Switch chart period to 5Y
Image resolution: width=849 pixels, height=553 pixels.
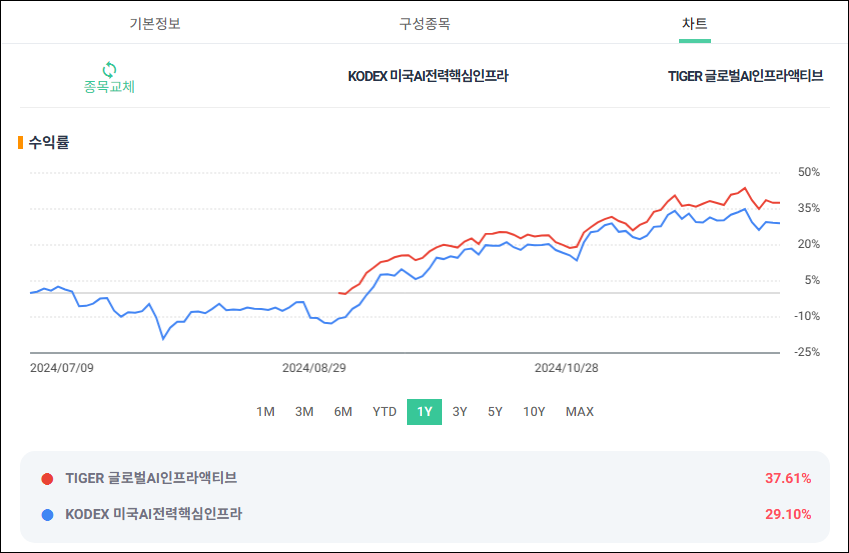click(x=495, y=412)
